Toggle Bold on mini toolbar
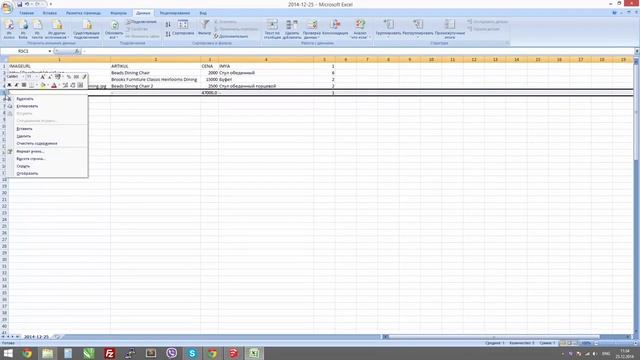The height and width of the screenshot is (360, 640). (9, 85)
